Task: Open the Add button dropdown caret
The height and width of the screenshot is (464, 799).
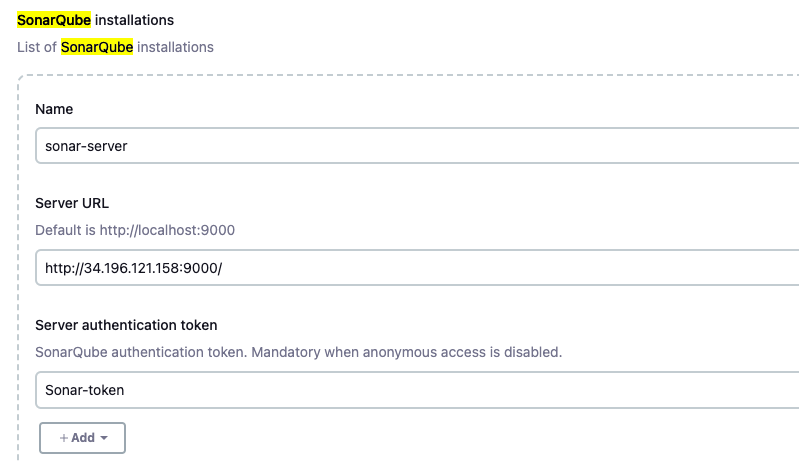Action: pyautogui.click(x=105, y=438)
